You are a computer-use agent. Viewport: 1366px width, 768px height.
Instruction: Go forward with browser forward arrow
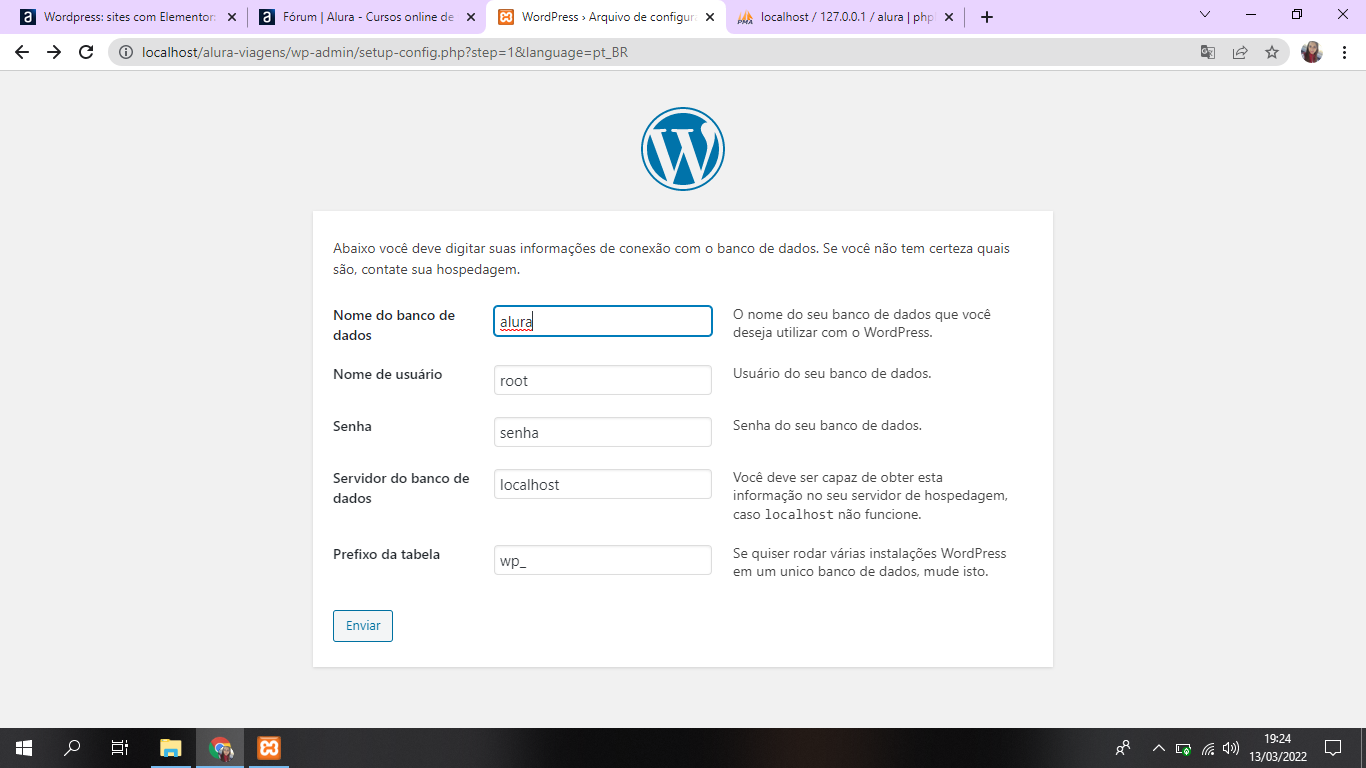(x=54, y=52)
